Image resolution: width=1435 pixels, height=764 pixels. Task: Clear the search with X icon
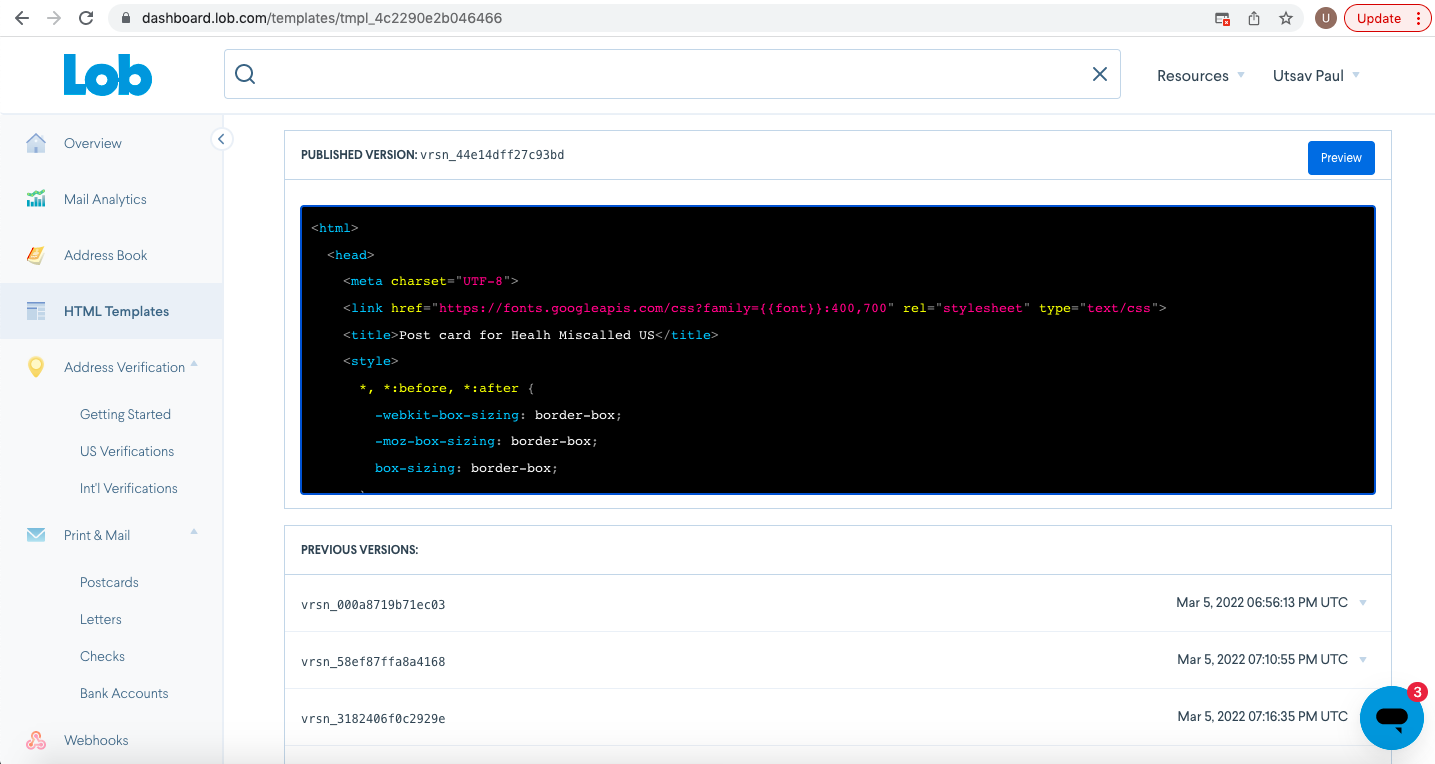coord(1100,74)
